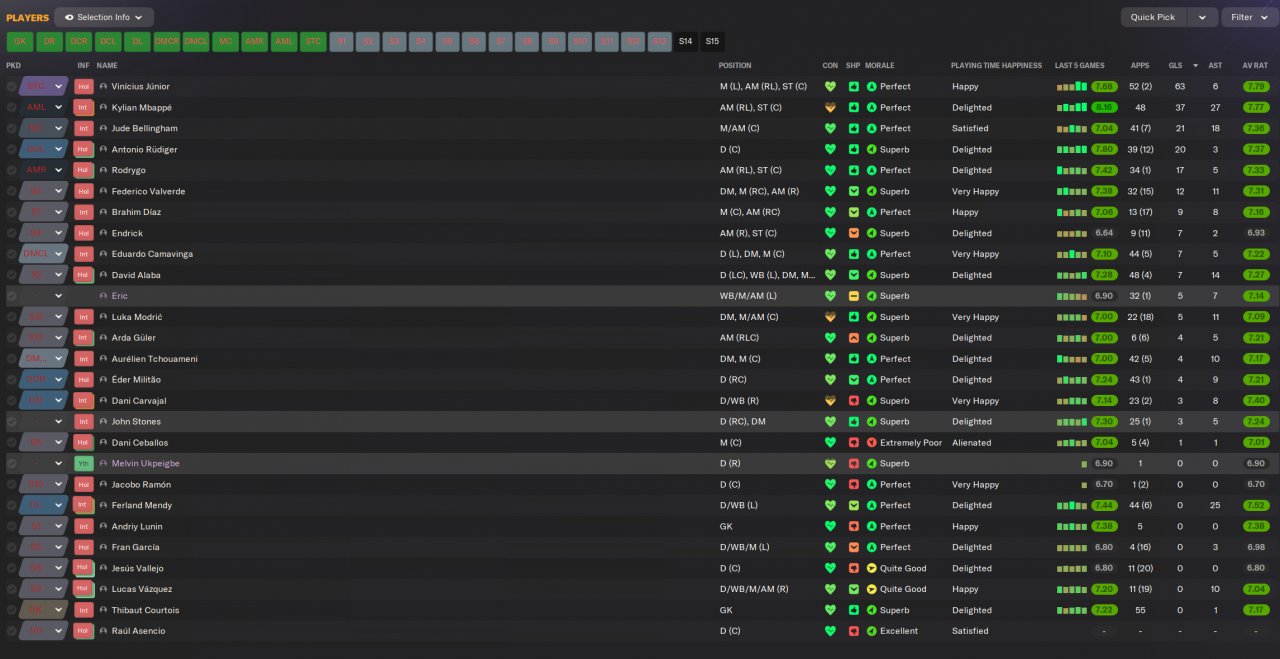Open Vinícius Júnior's STC position dropdown
This screenshot has width=1280, height=659.
[x=44, y=87]
